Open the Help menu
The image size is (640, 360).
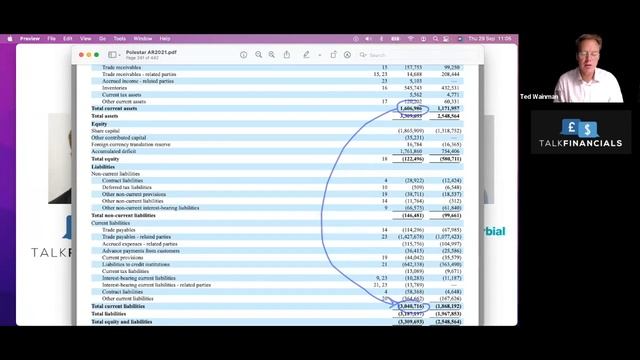coord(165,39)
